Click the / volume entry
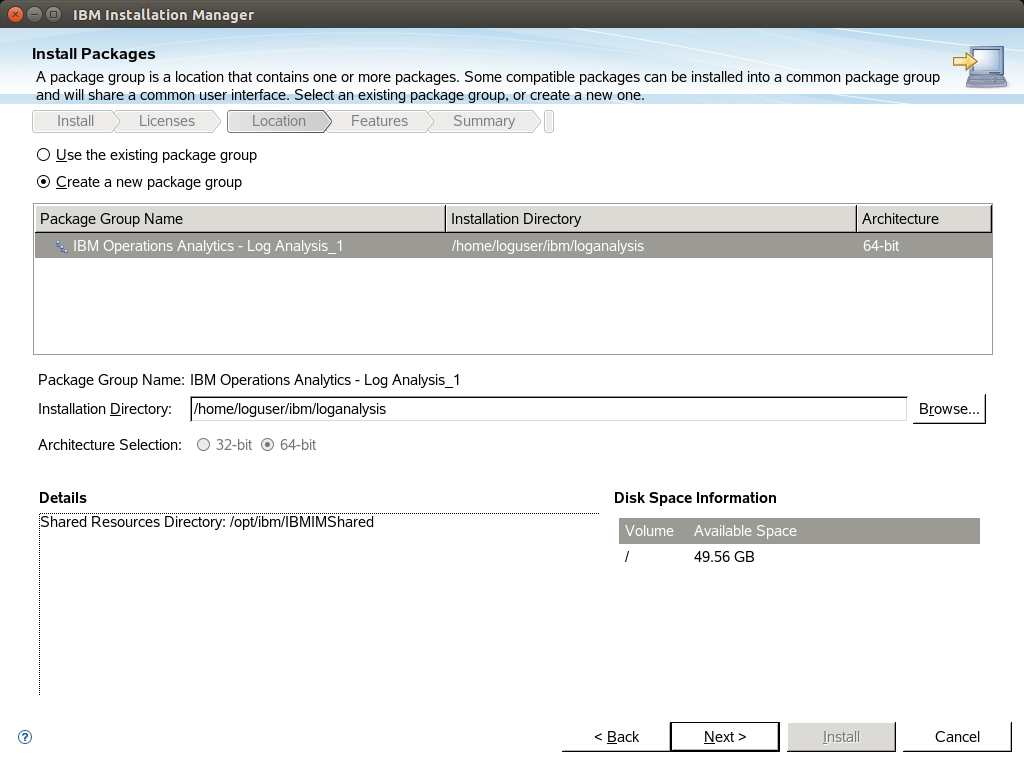1024x768 pixels. coord(627,557)
